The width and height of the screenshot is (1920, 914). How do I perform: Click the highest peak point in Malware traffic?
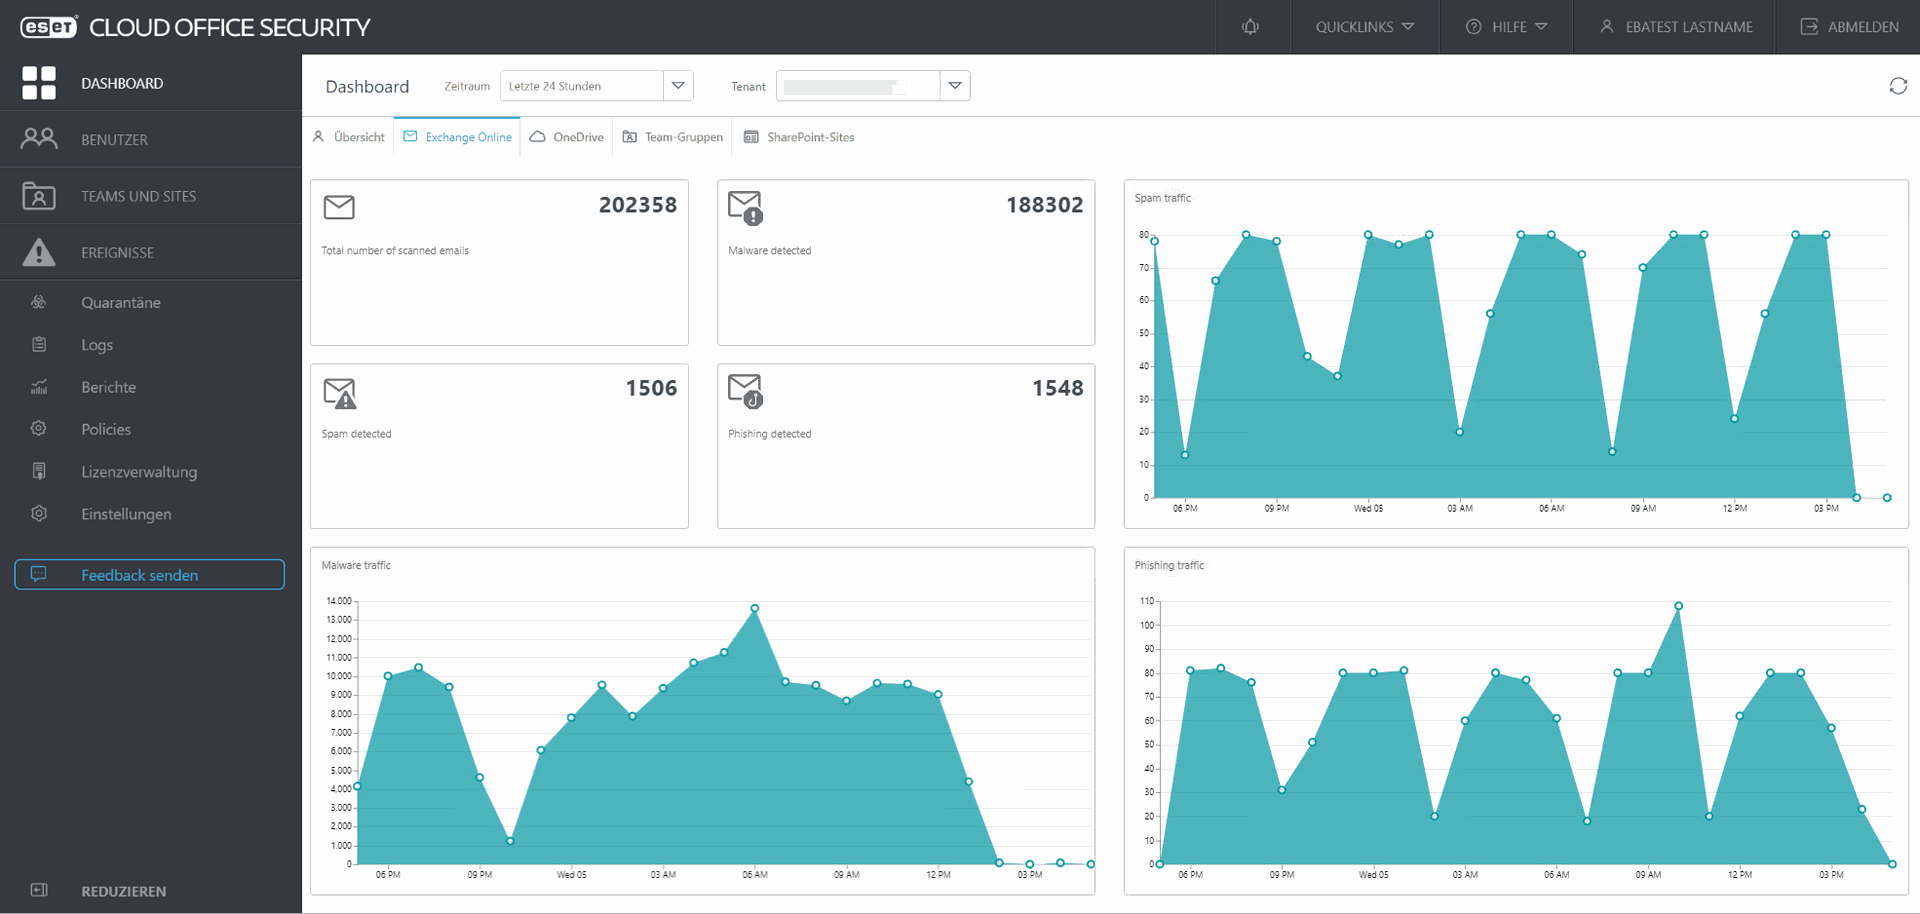(755, 608)
